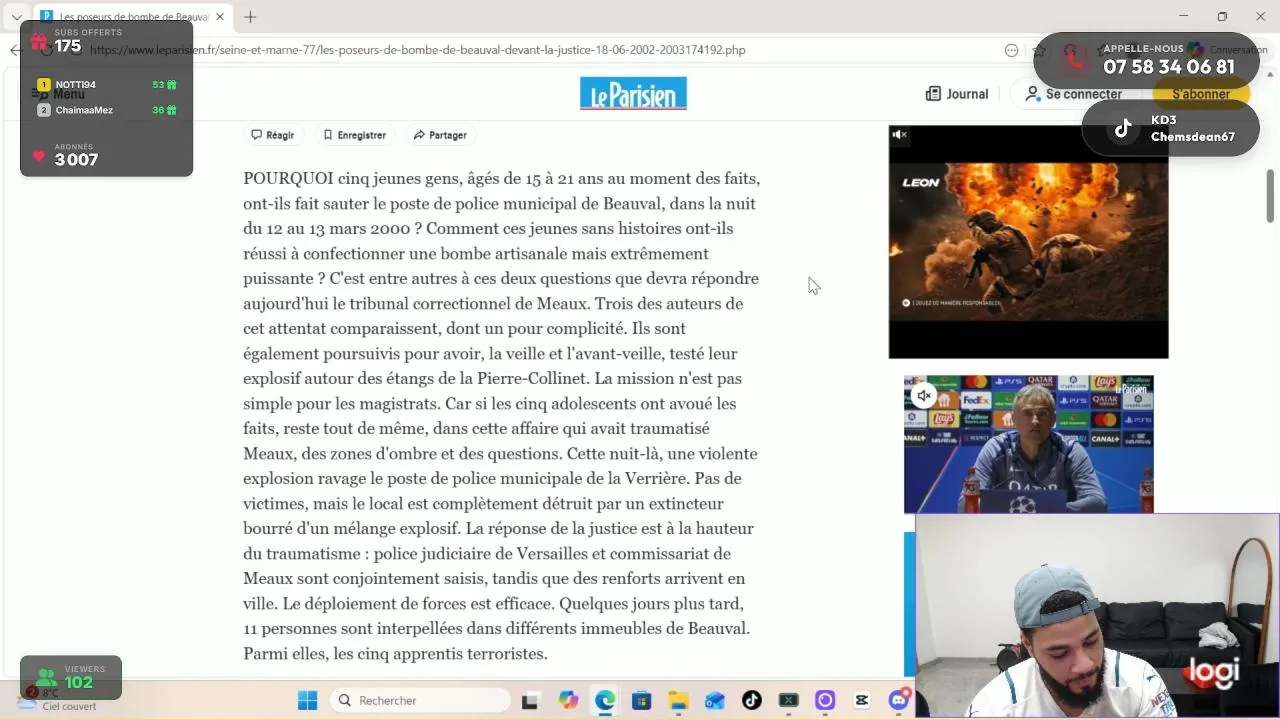Click Se connecter to sign in
This screenshot has height=720, width=1280.
click(x=1073, y=94)
